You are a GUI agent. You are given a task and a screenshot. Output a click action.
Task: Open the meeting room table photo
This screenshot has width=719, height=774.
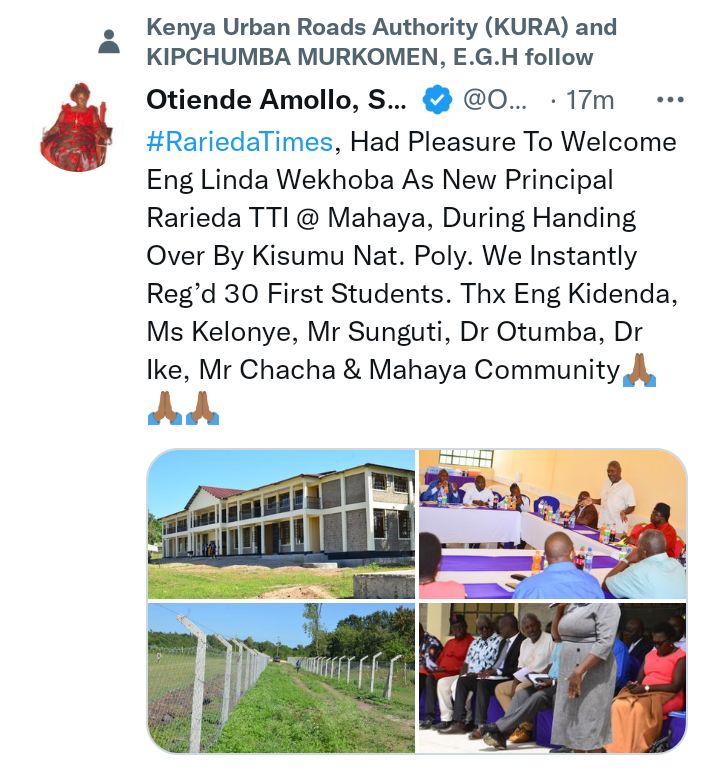coord(553,524)
